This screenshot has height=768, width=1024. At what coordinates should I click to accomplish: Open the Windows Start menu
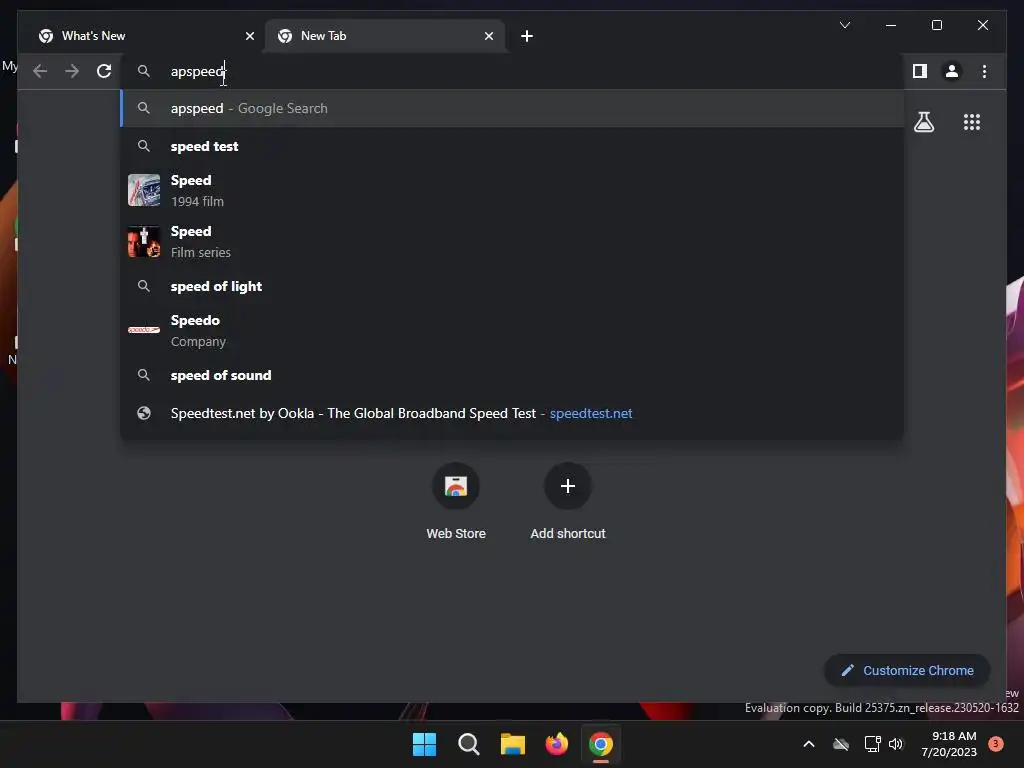[424, 744]
